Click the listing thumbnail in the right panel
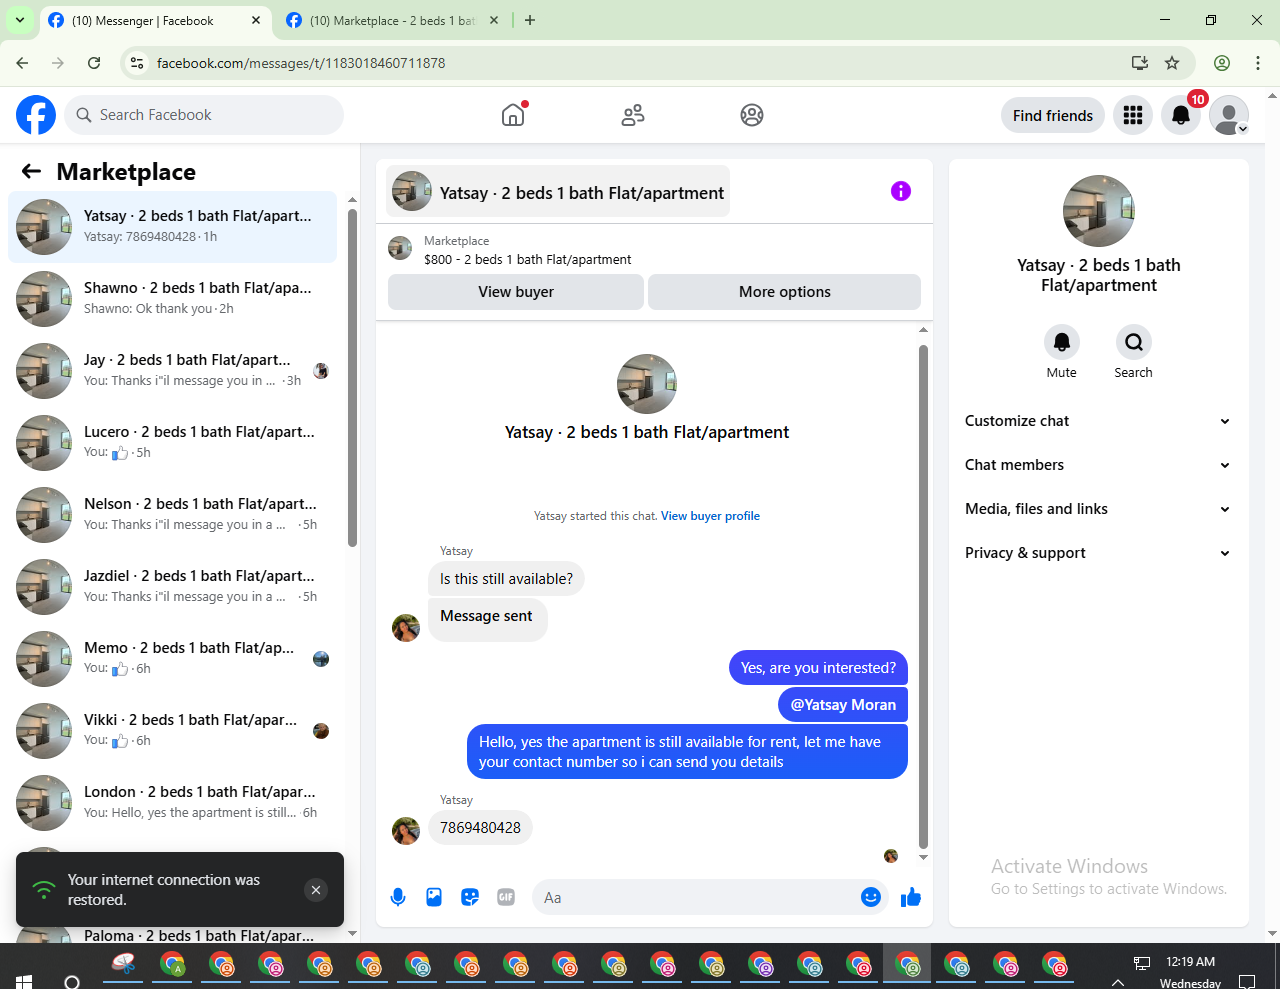This screenshot has height=989, width=1280. [1099, 211]
